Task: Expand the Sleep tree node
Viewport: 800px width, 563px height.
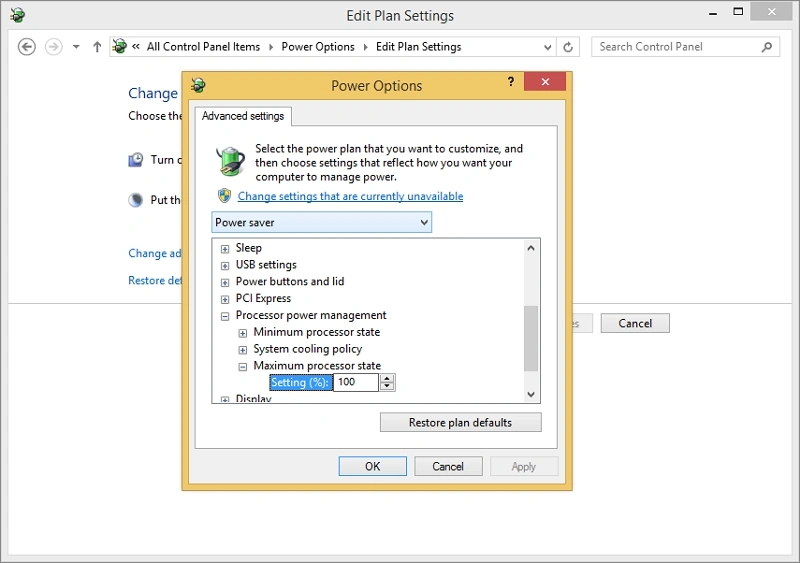Action: tap(224, 249)
